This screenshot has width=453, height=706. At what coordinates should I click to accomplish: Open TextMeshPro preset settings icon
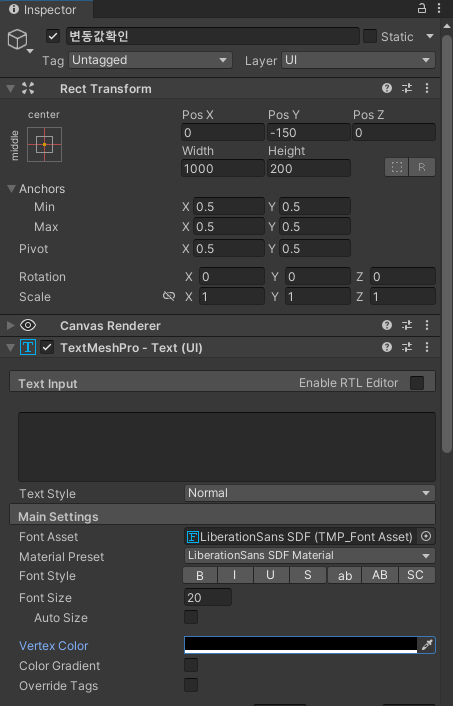pyautogui.click(x=407, y=347)
